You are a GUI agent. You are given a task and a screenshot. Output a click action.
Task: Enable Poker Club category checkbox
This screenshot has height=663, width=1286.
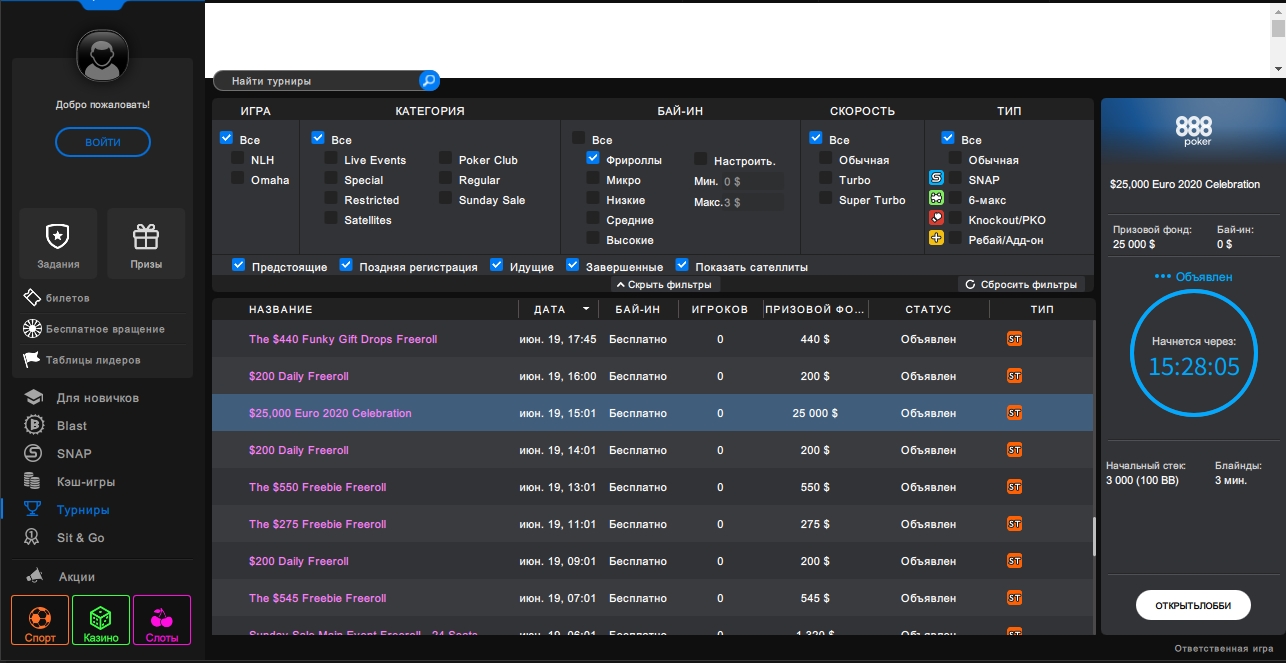[x=445, y=159]
